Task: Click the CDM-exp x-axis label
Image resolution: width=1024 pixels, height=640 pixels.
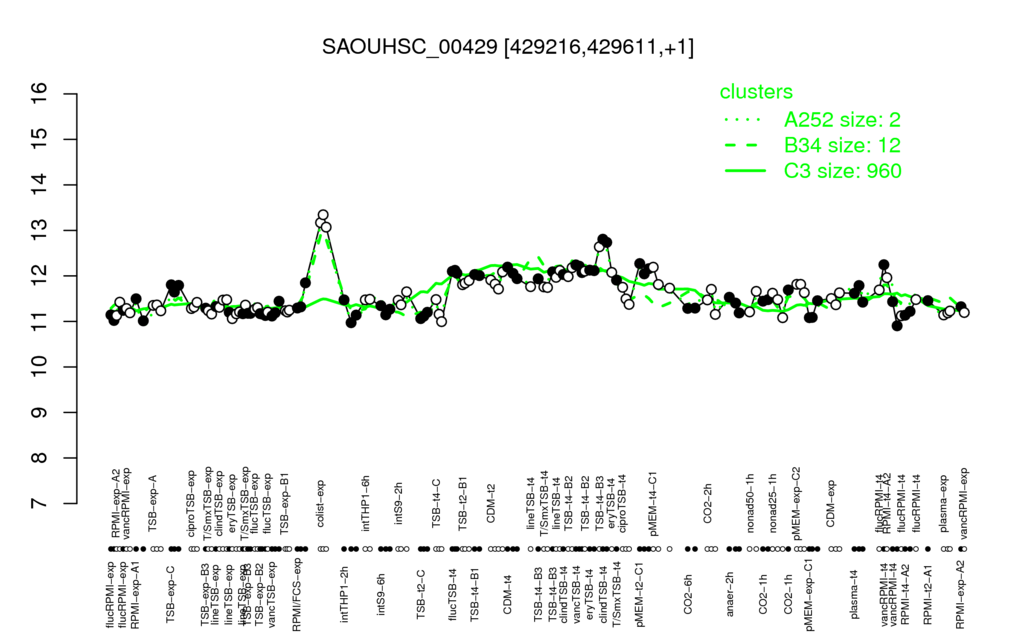Action: coord(830,504)
